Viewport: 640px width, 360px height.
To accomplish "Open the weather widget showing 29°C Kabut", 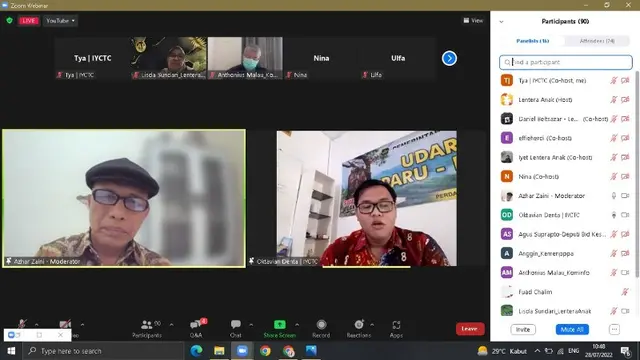I will 502,351.
